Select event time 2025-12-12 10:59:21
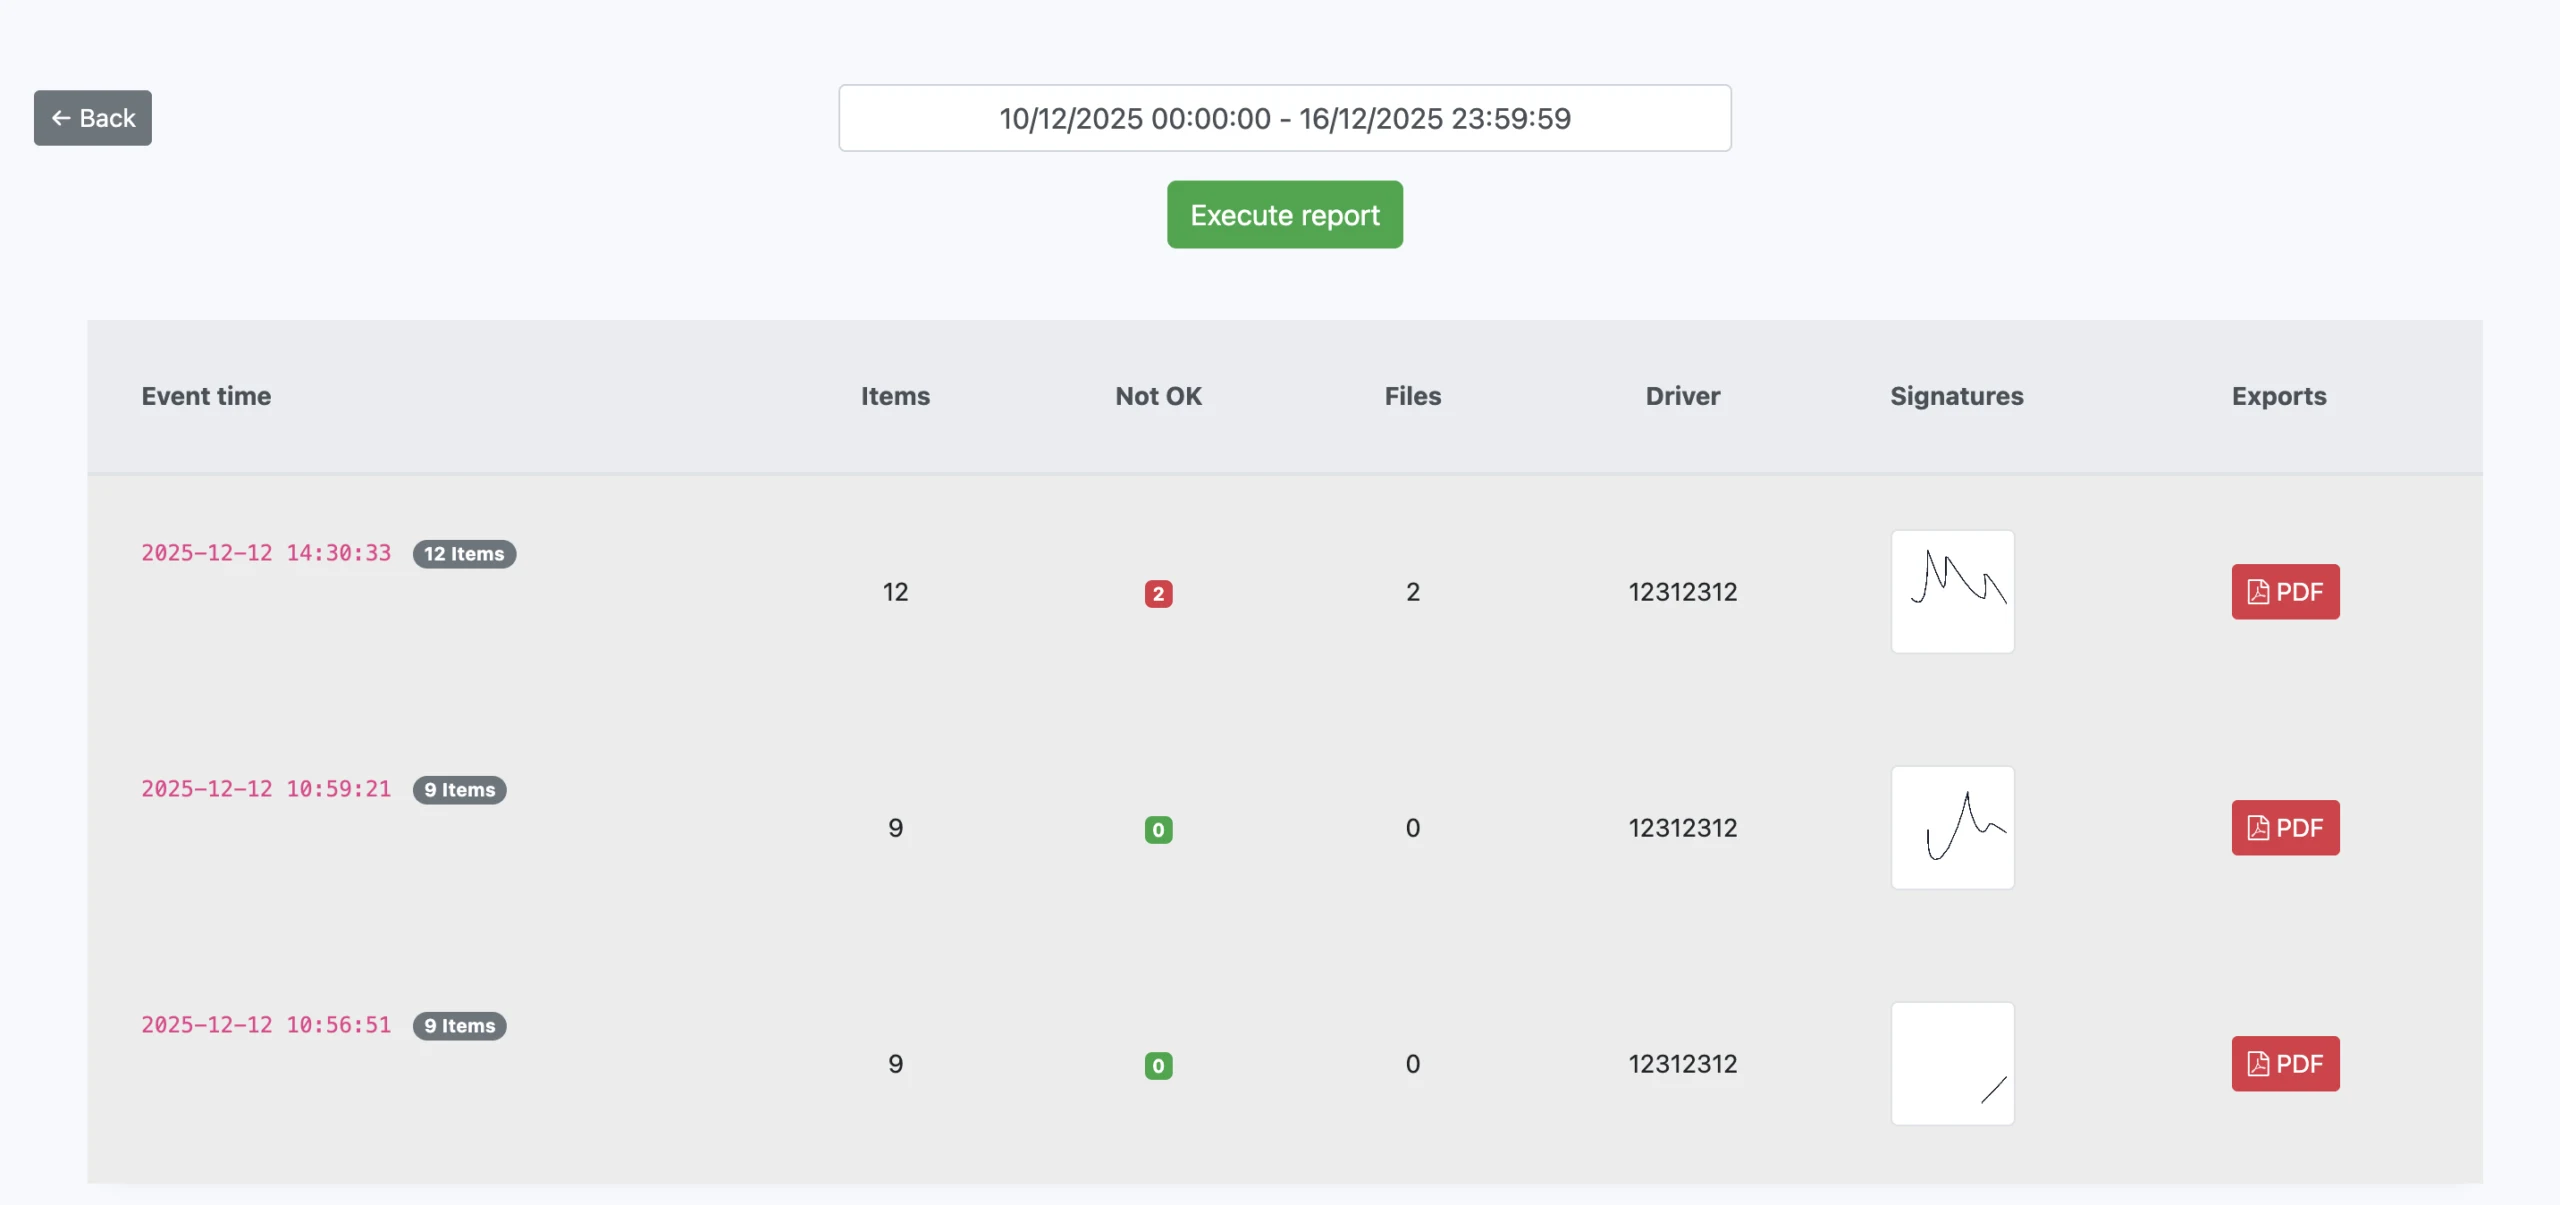 [x=266, y=789]
